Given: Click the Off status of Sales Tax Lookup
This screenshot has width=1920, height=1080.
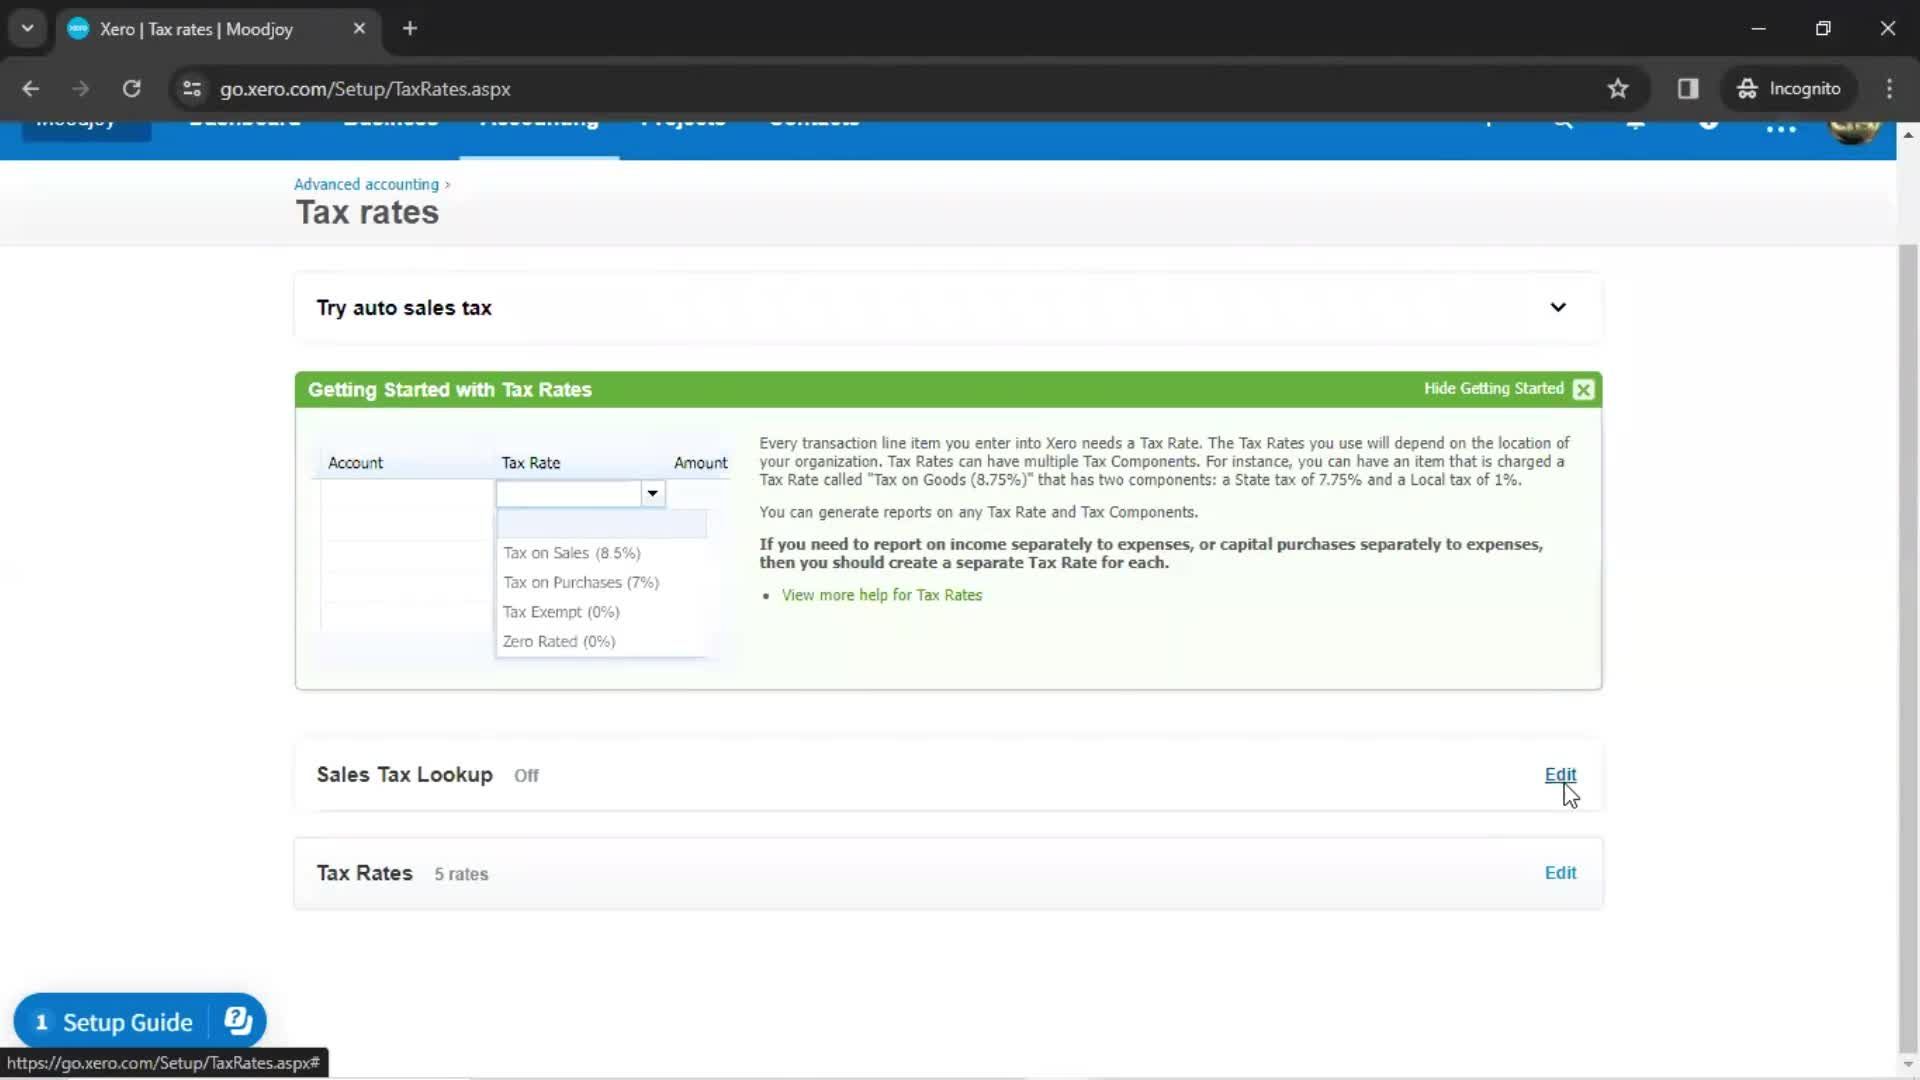Looking at the screenshot, I should tap(526, 776).
